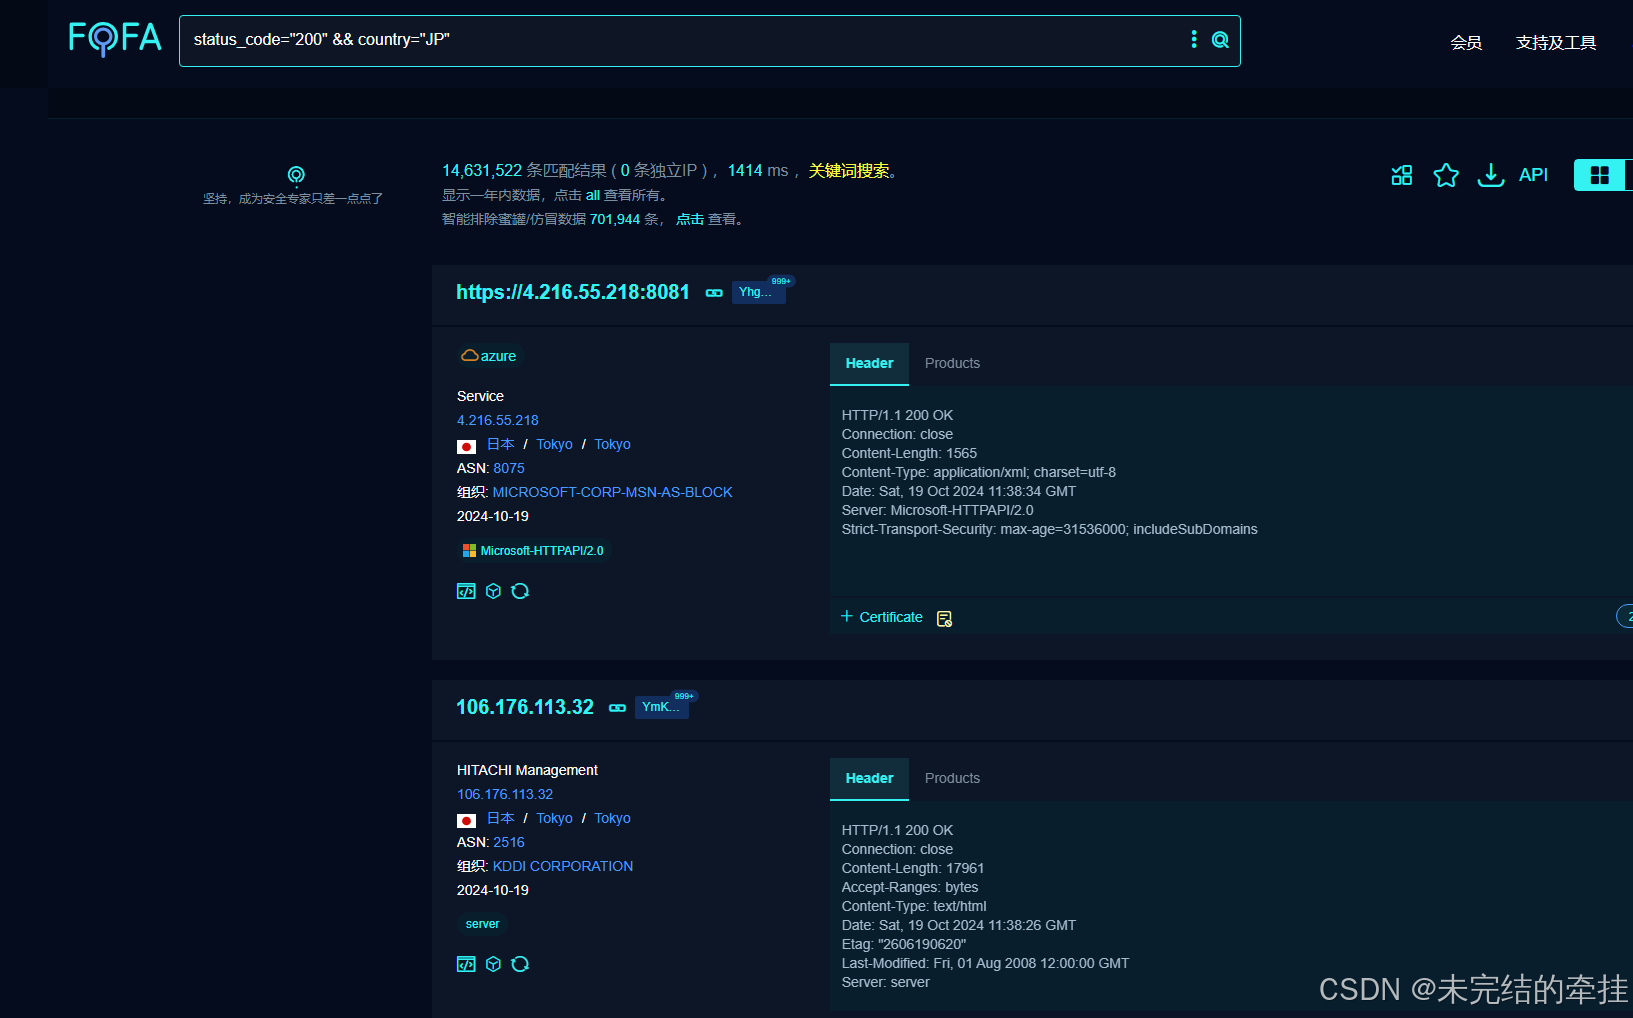The width and height of the screenshot is (1633, 1018).
Task: Click the link chain icon beside 4.216.55.218:8081
Action: pyautogui.click(x=714, y=293)
